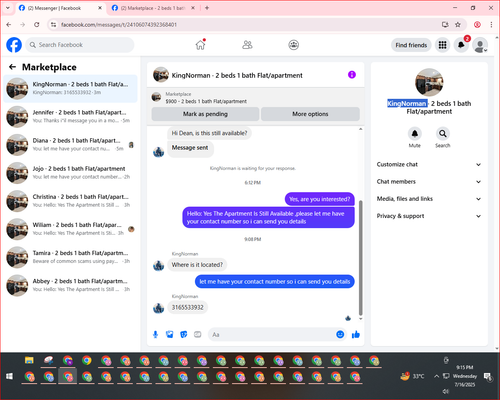Open the Notifications bell icon

[461, 45]
